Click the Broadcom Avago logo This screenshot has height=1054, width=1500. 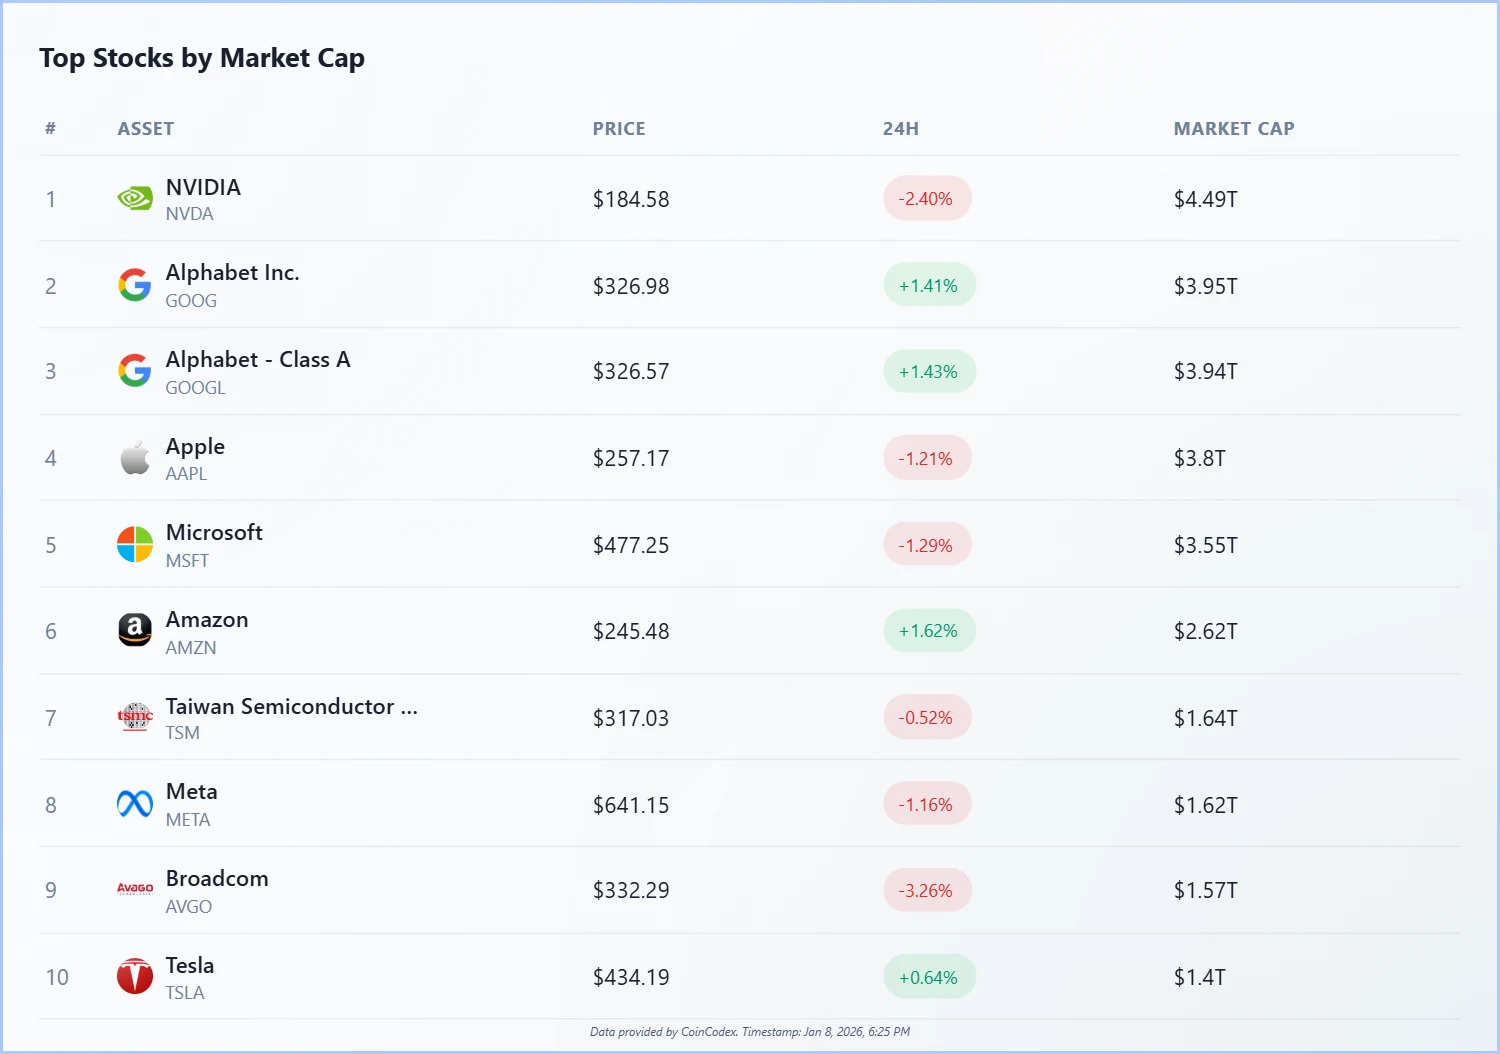tap(135, 889)
